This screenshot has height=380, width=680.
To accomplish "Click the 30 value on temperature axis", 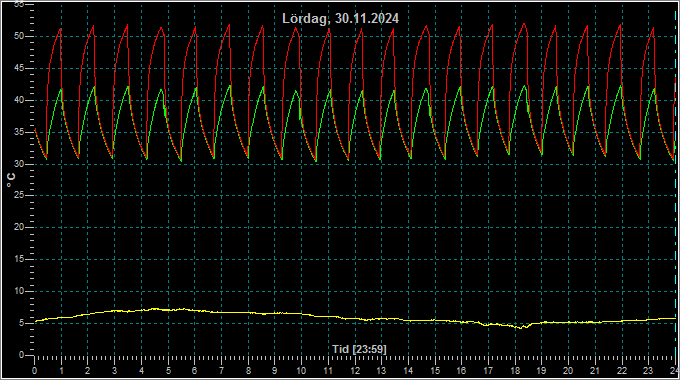I will point(19,164).
